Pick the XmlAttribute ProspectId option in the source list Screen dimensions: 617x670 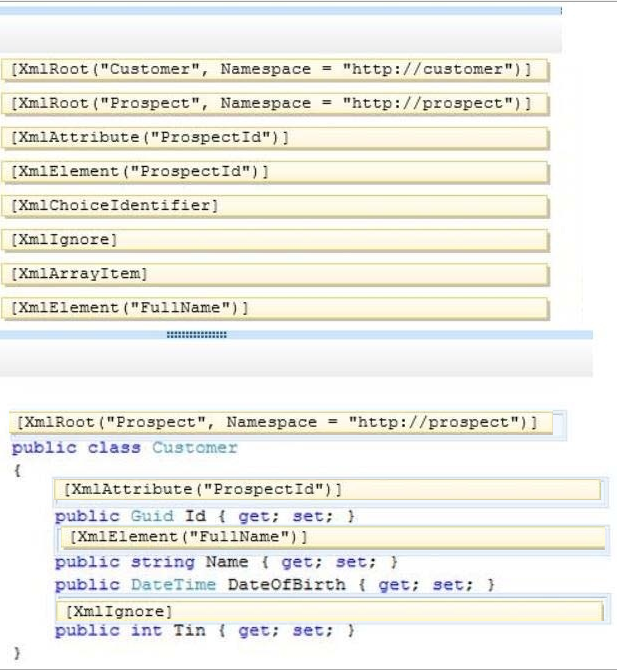[275, 138]
